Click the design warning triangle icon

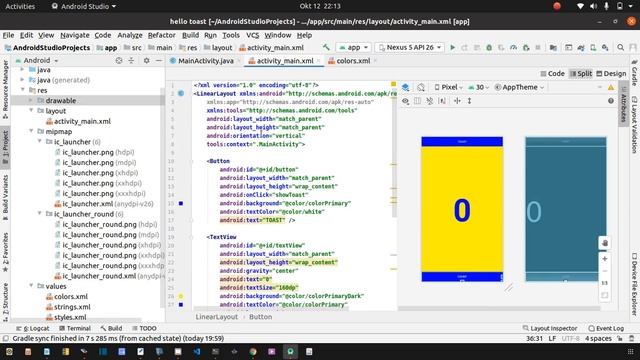pos(611,87)
